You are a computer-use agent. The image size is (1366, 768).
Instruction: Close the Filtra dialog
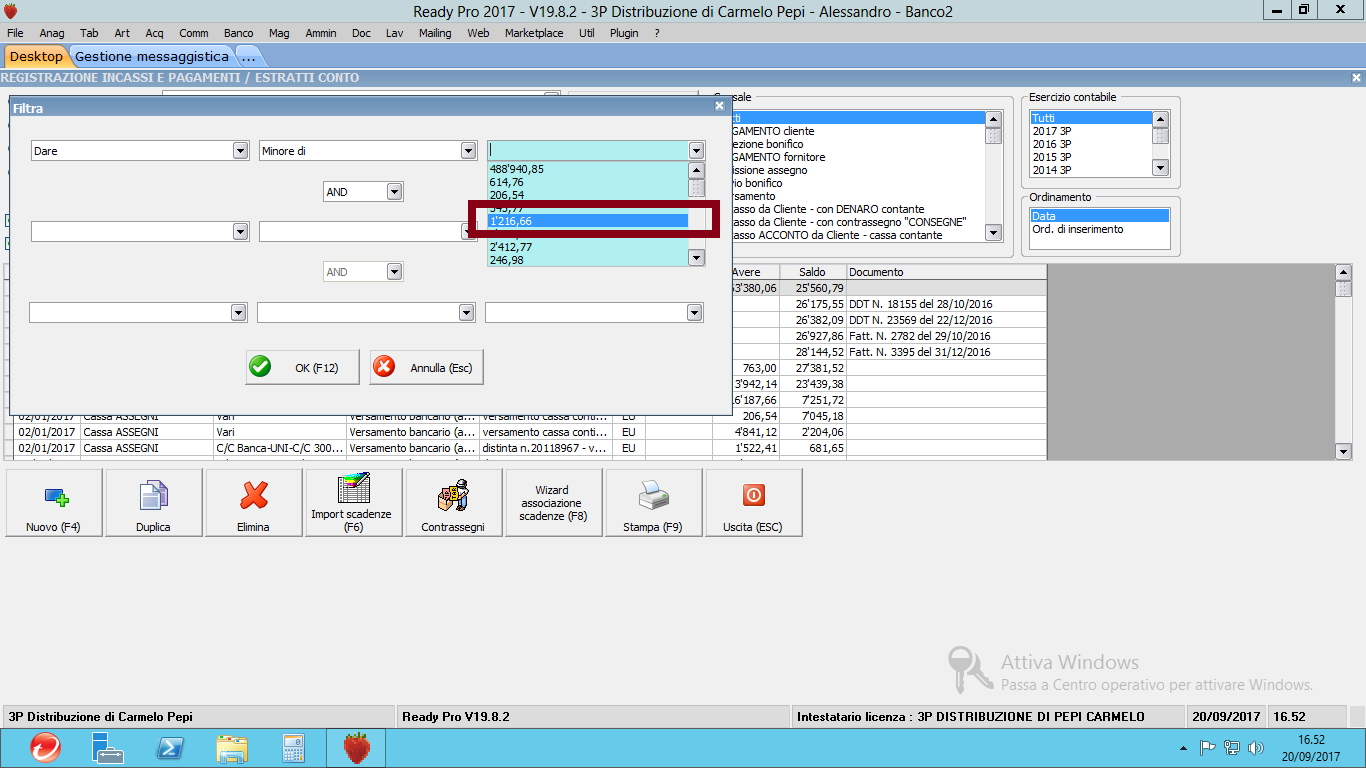719,105
